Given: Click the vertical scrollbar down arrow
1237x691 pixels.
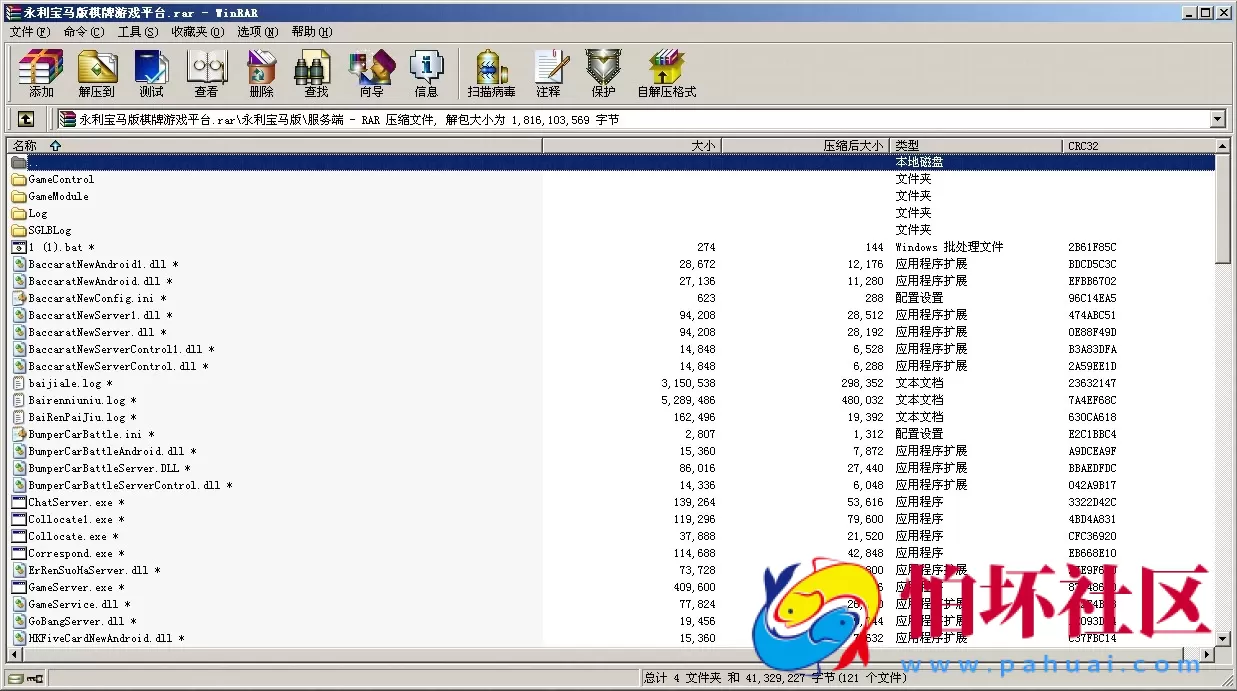Looking at the screenshot, I should (1223, 638).
